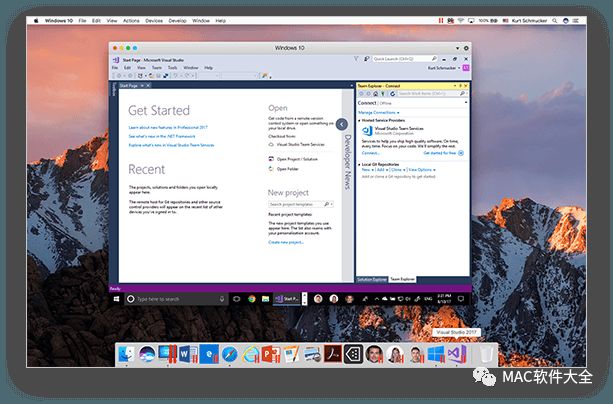Open Toolbox side tab
The height and width of the screenshot is (404, 613).
click(x=114, y=89)
